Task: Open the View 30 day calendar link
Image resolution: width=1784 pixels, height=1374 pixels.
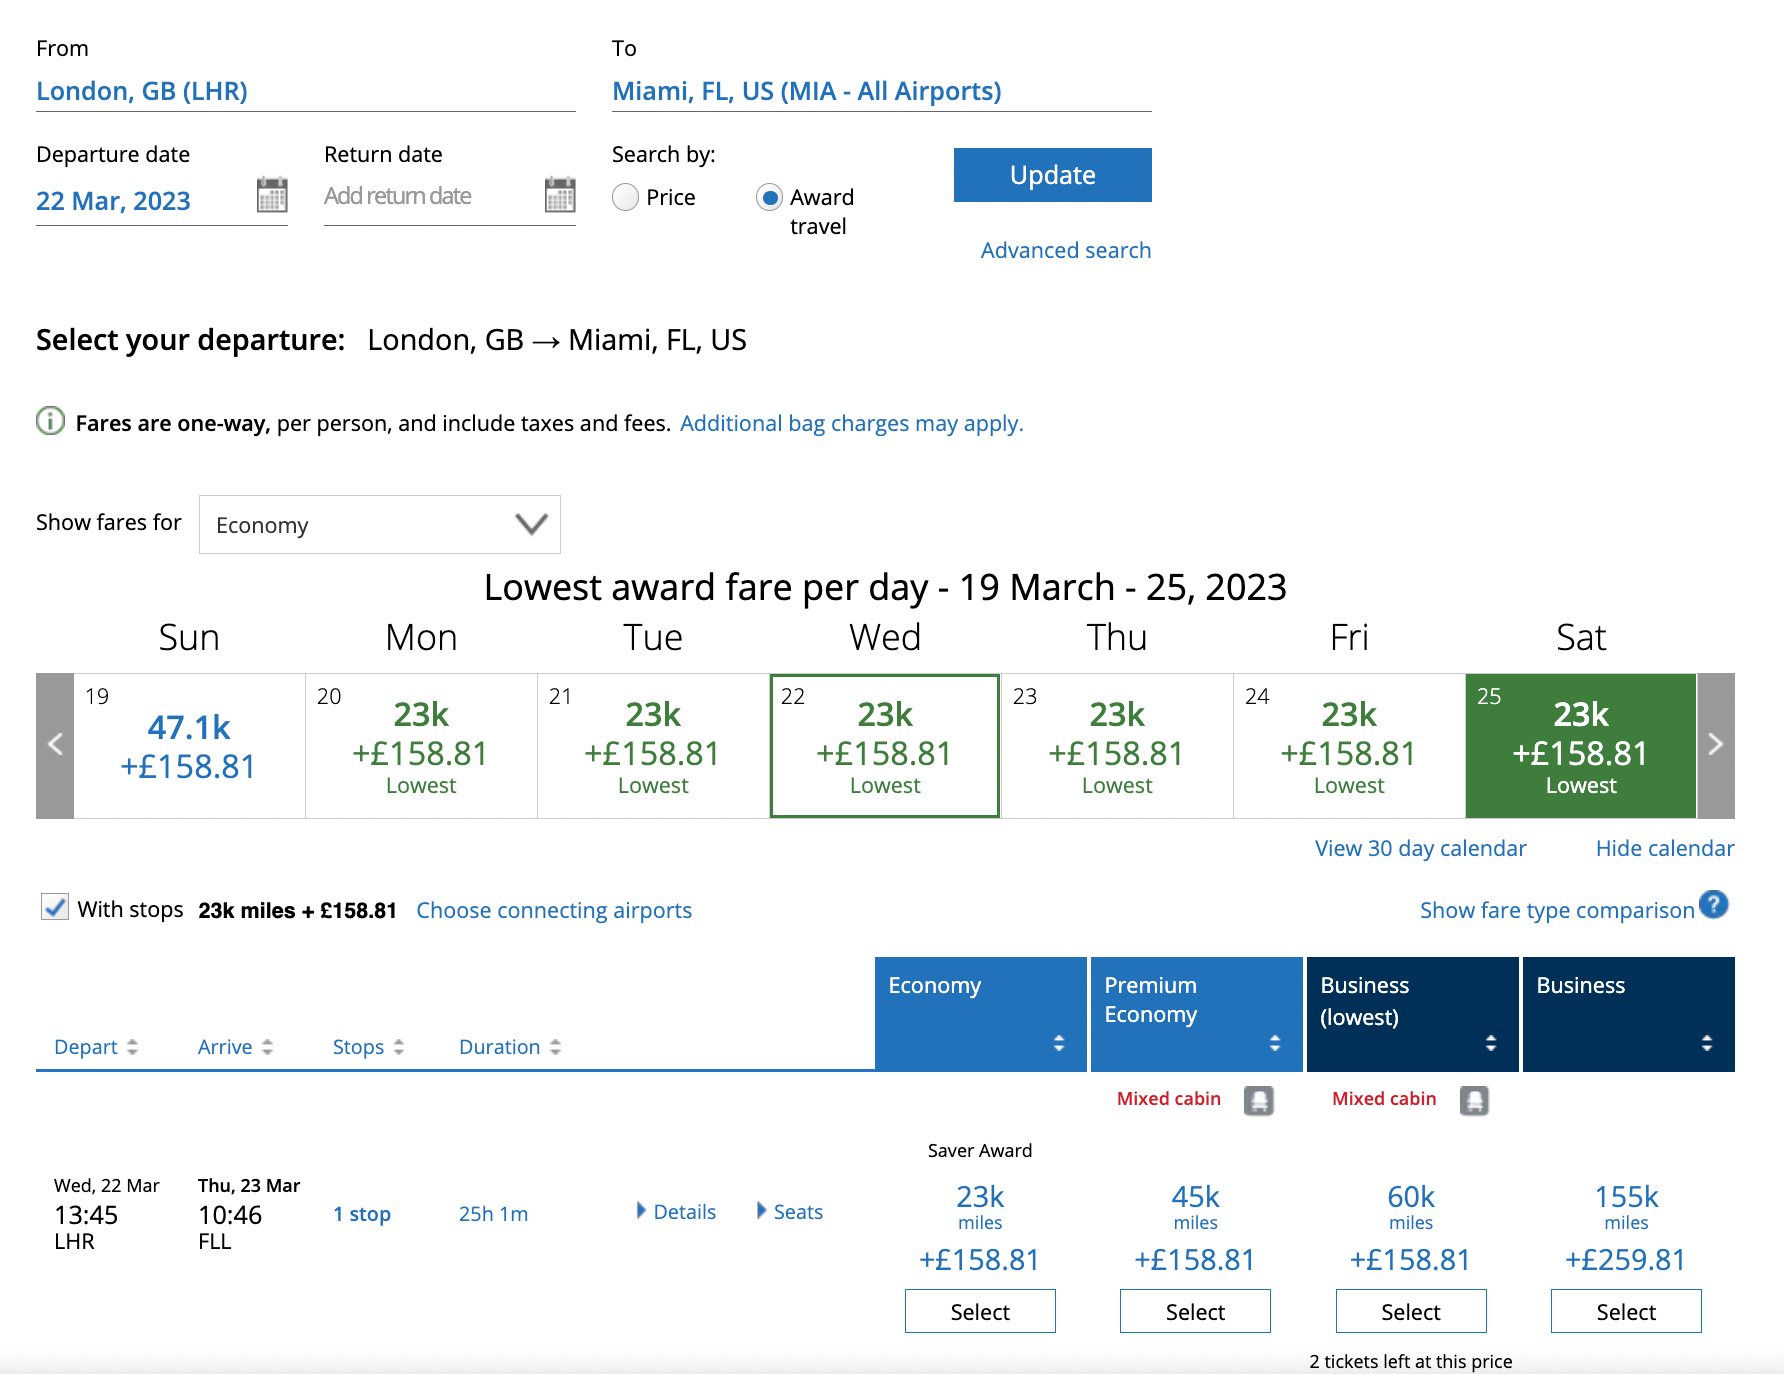Action: point(1420,848)
